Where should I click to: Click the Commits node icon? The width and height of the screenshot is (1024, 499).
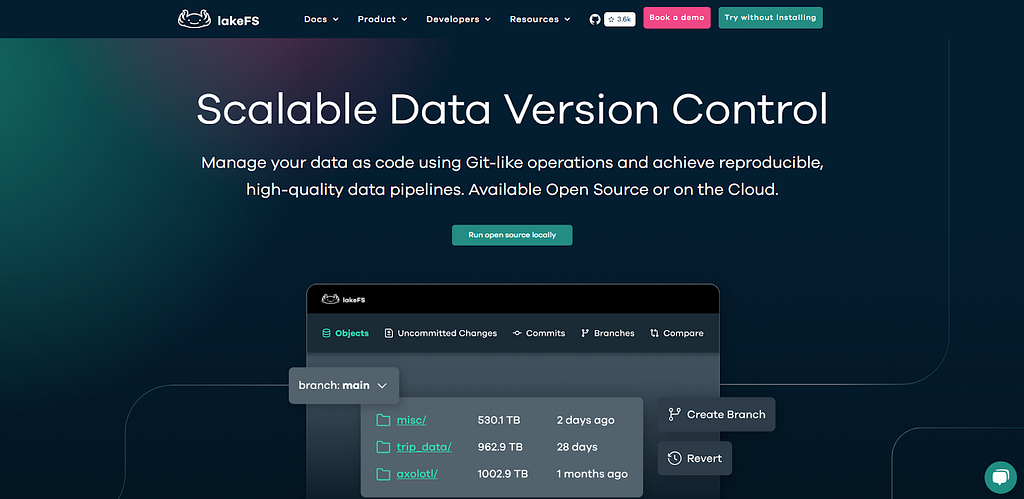point(517,333)
